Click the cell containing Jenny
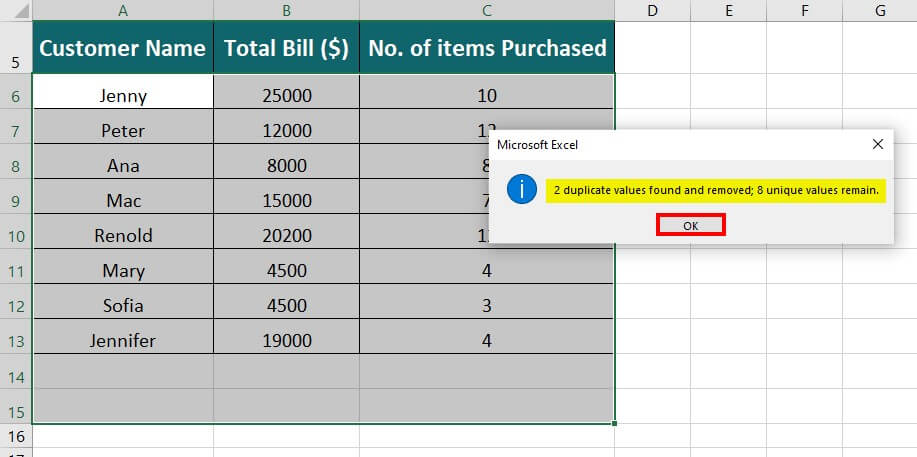This screenshot has width=917, height=457. click(x=123, y=91)
